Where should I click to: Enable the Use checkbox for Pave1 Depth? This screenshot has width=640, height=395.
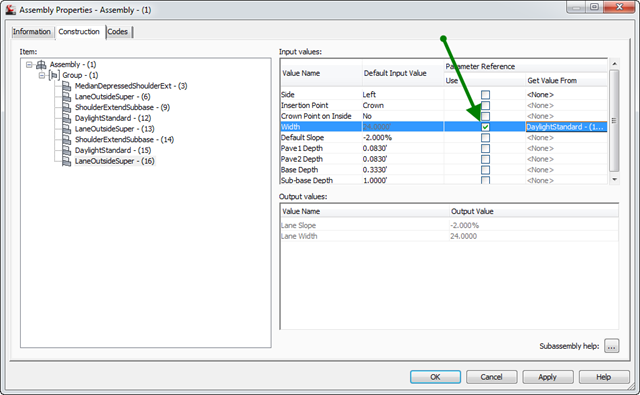coord(485,149)
